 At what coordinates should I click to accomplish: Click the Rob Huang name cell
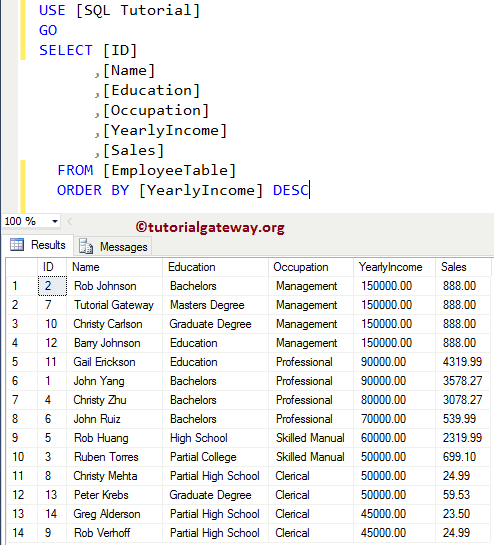[114, 438]
